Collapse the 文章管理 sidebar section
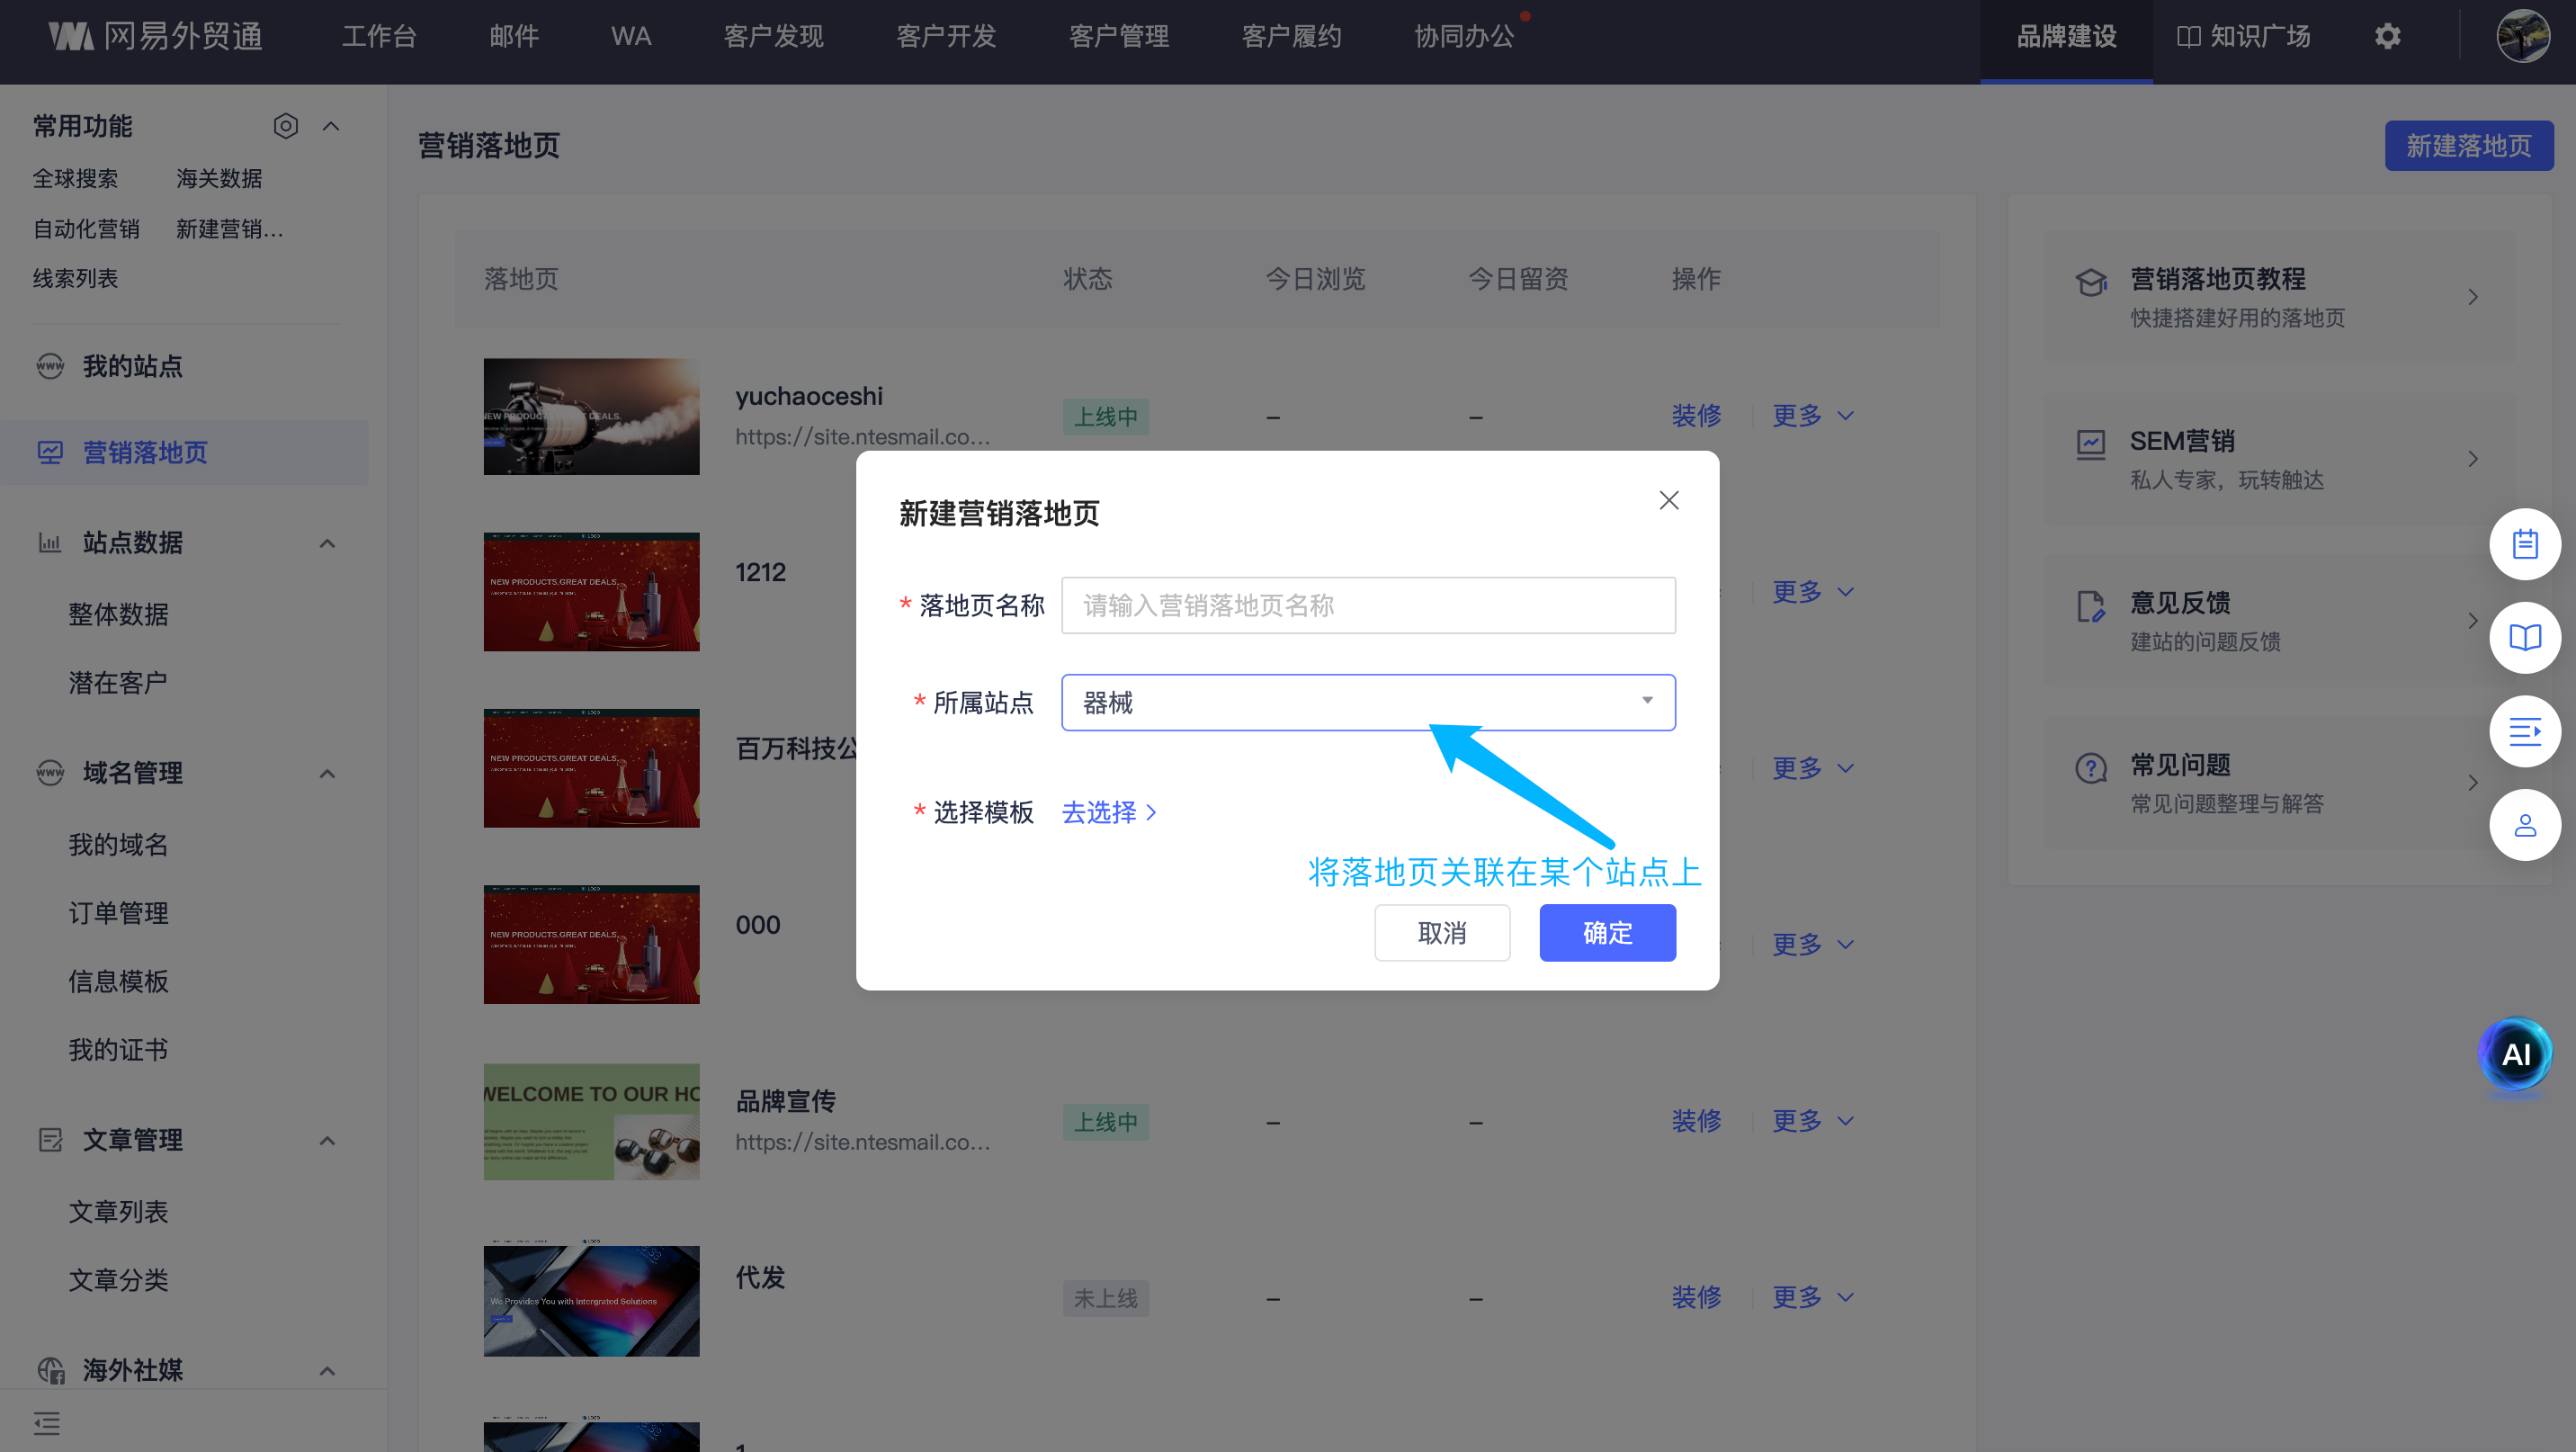Image resolution: width=2576 pixels, height=1452 pixels. click(x=327, y=1140)
